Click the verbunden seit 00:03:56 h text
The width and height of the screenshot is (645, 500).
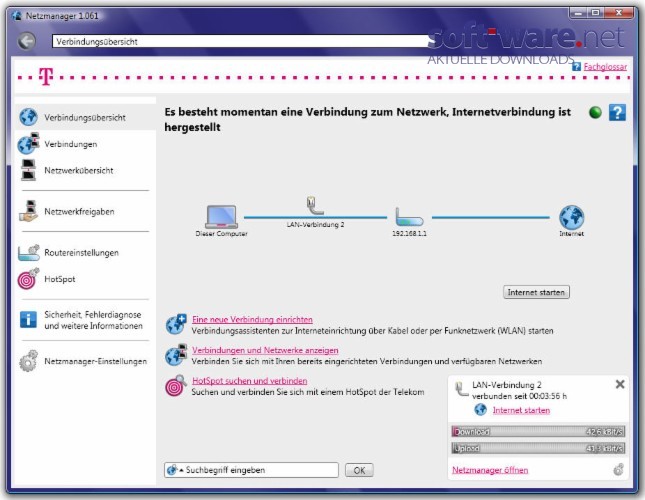pyautogui.click(x=519, y=396)
